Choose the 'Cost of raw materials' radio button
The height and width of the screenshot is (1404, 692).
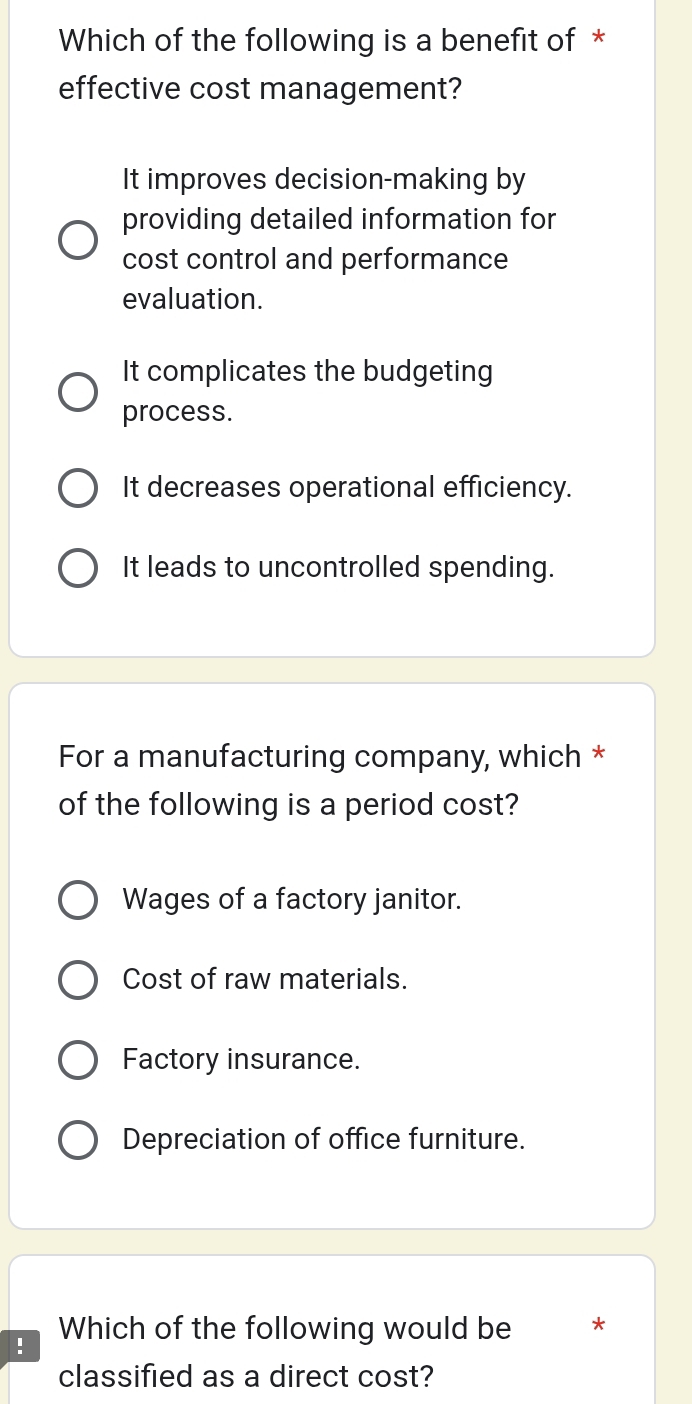(x=78, y=980)
